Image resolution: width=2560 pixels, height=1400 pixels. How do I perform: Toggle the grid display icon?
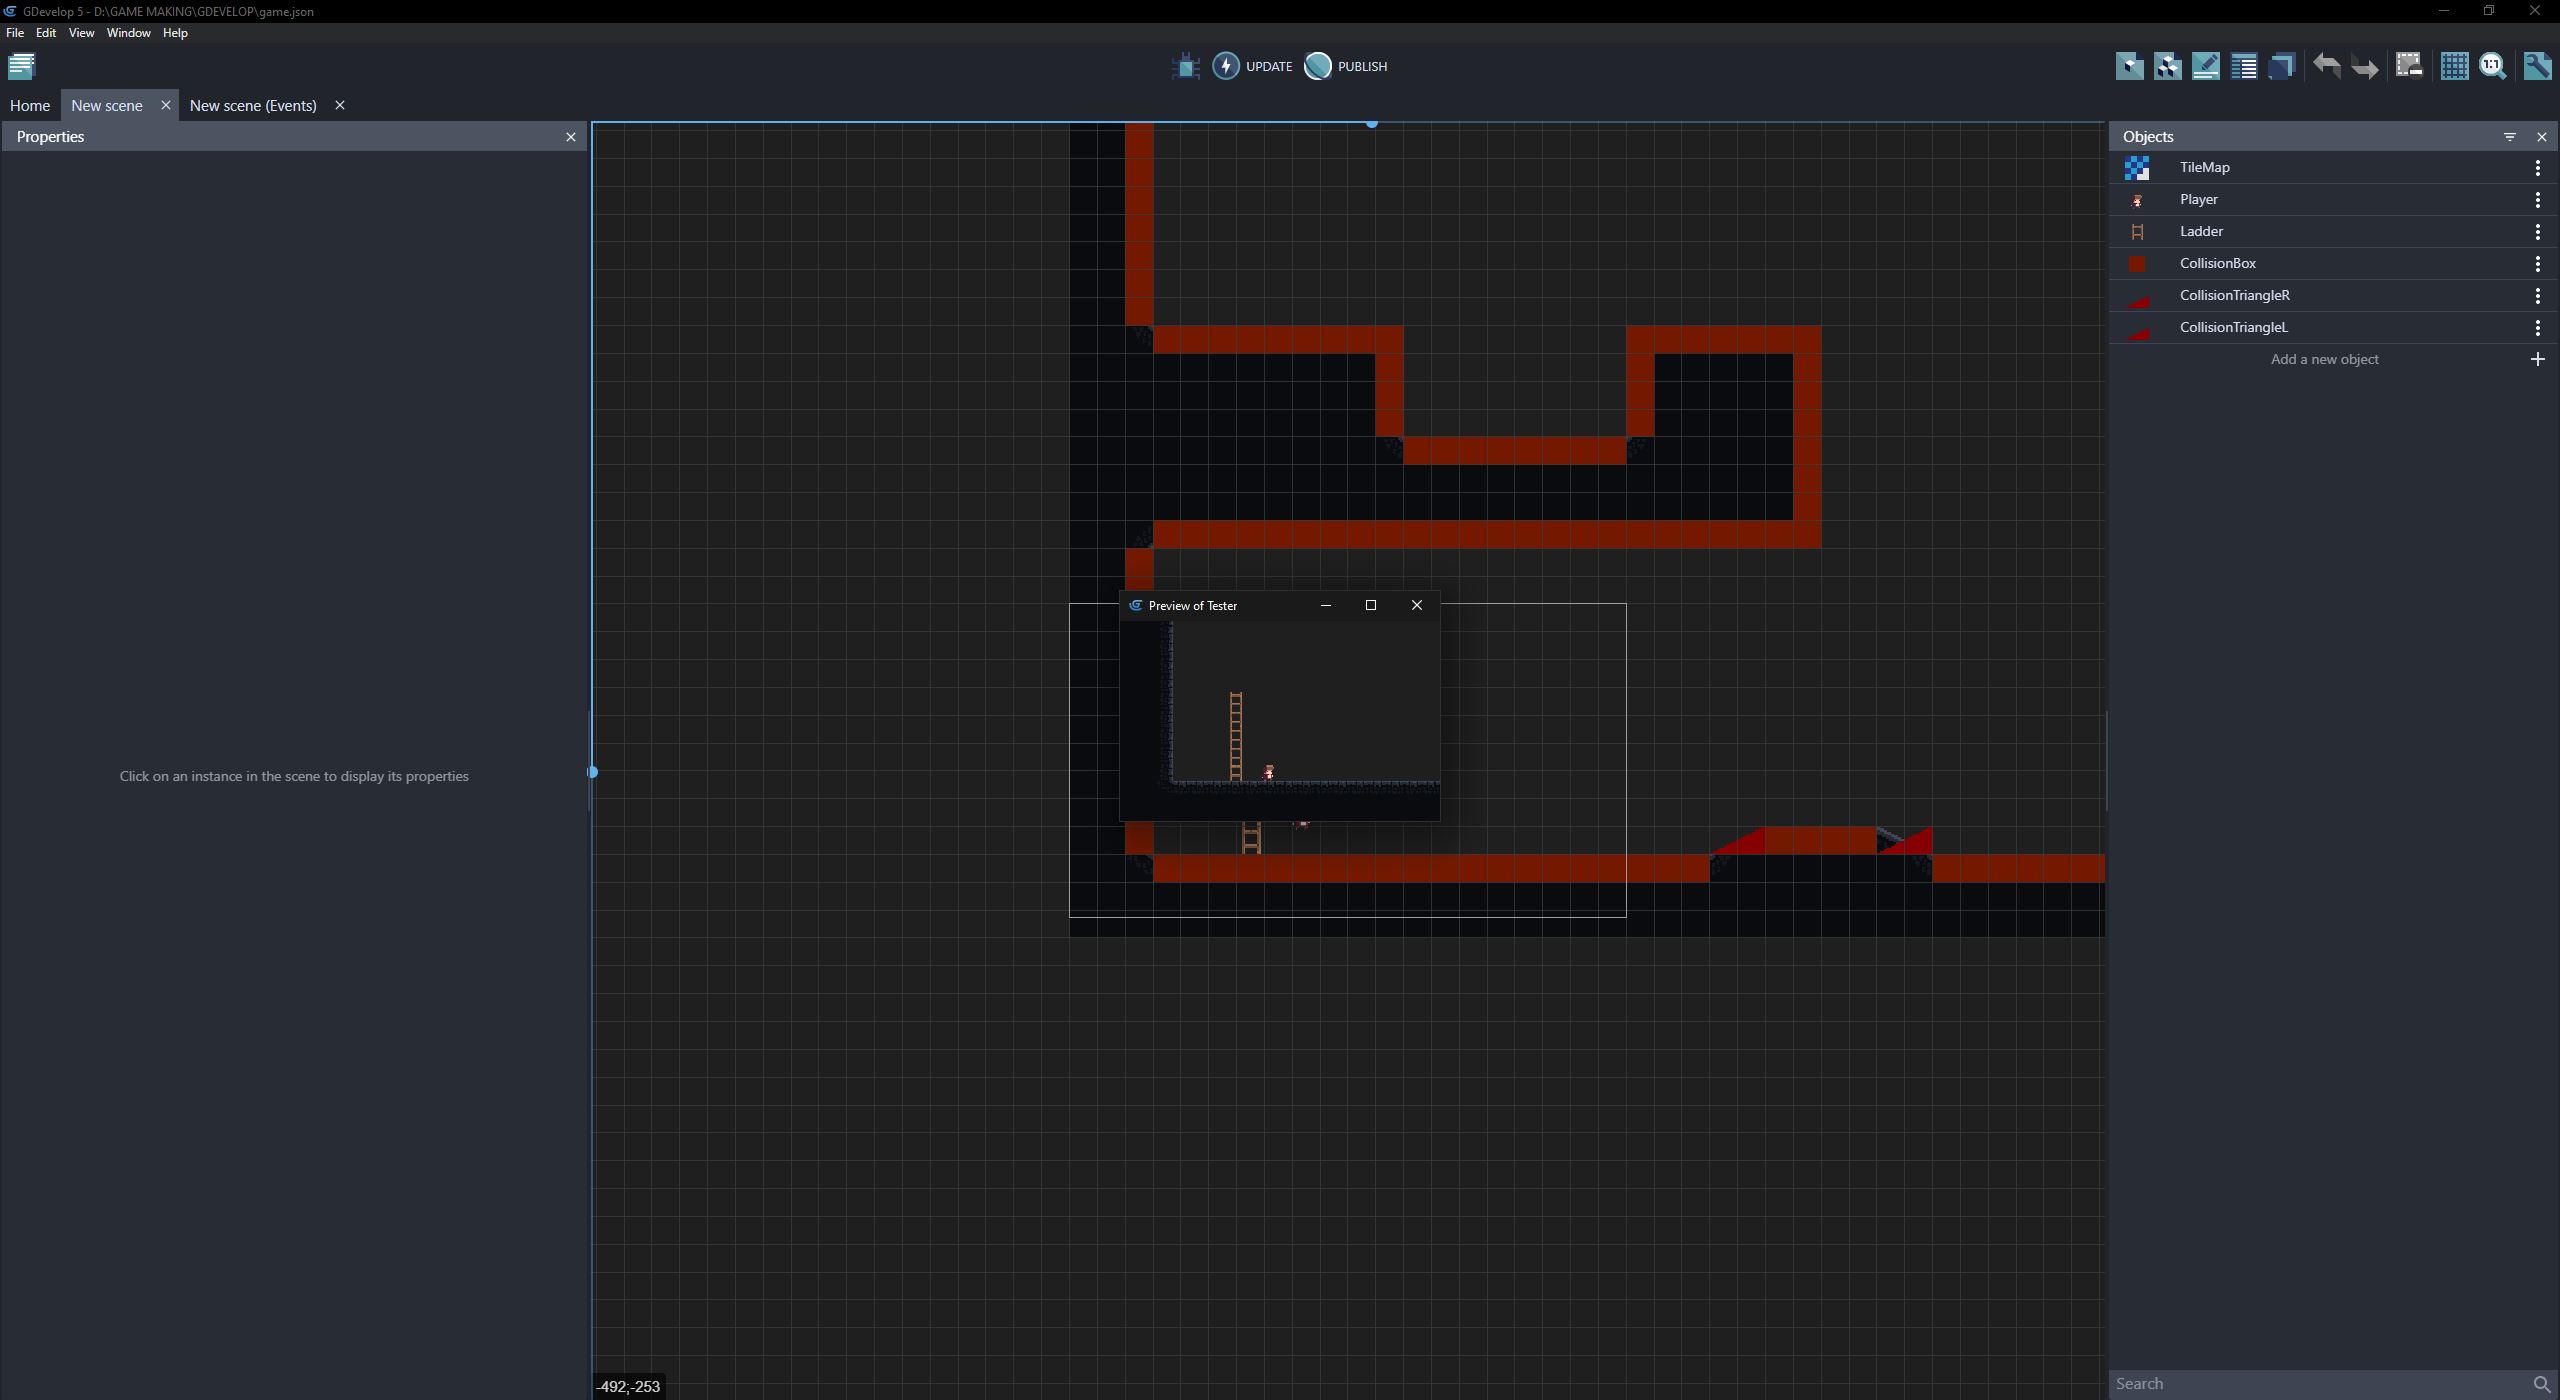pos(2456,66)
